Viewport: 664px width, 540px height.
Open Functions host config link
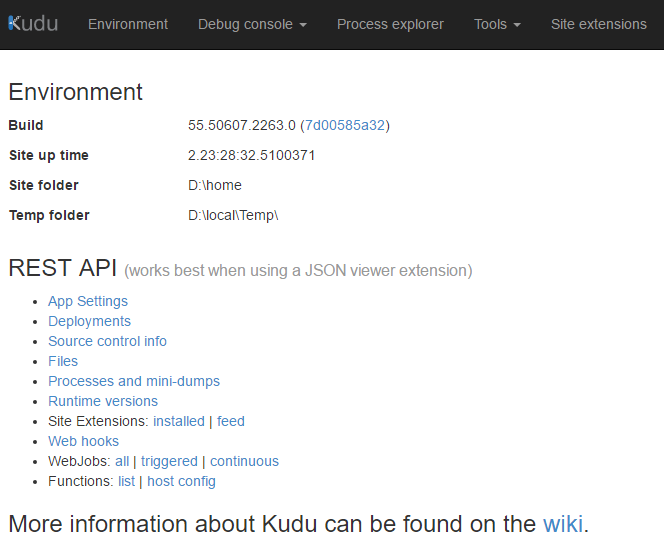(x=181, y=481)
